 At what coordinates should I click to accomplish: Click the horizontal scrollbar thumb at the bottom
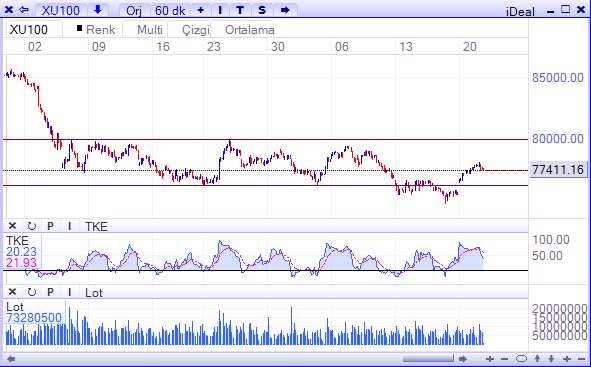pyautogui.click(x=428, y=358)
